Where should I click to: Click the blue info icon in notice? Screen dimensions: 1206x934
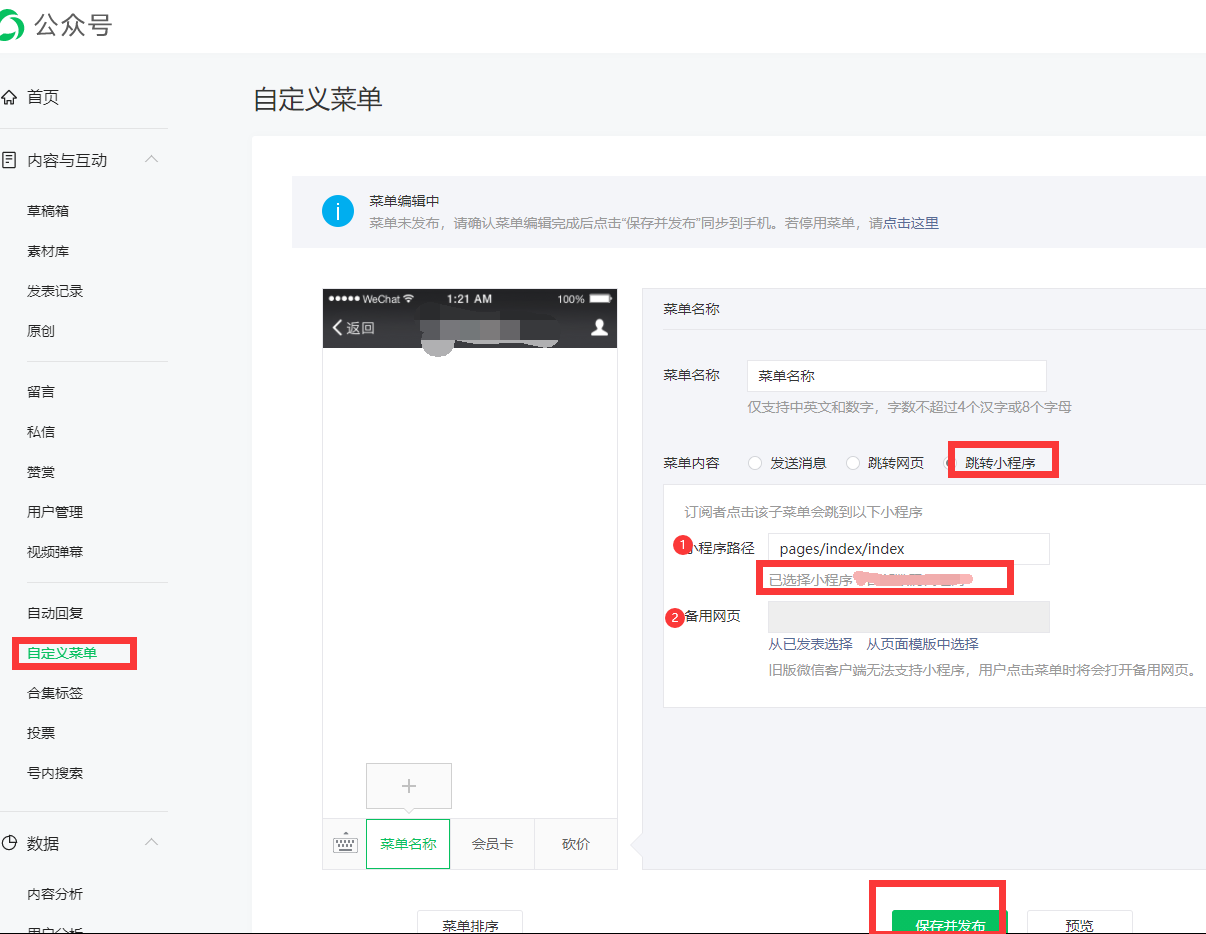338,211
